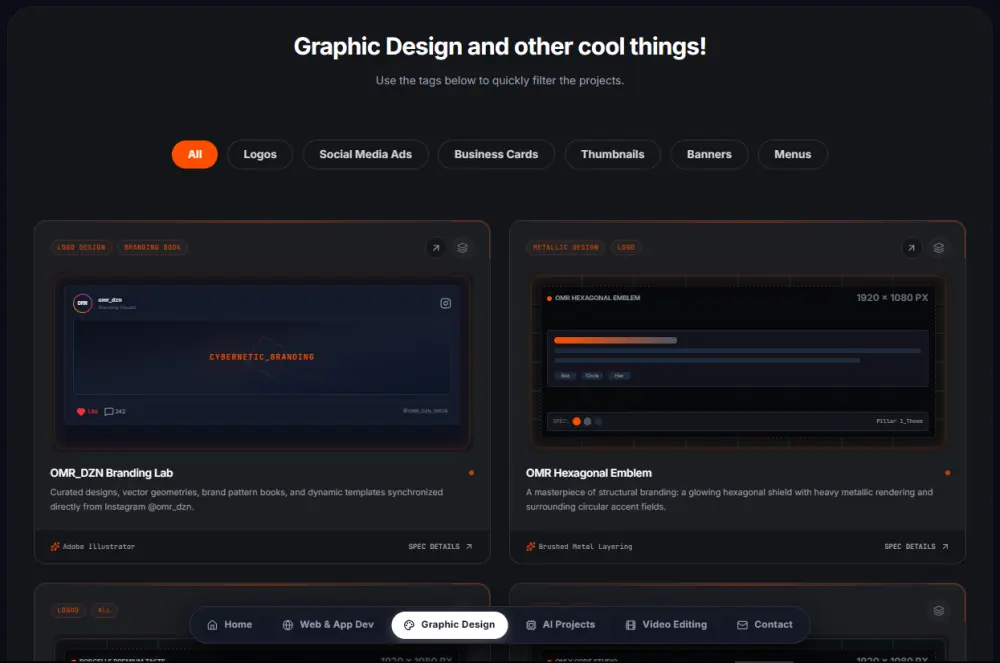Image resolution: width=1000 pixels, height=663 pixels.
Task: Open AI Projects section
Action: tap(561, 625)
